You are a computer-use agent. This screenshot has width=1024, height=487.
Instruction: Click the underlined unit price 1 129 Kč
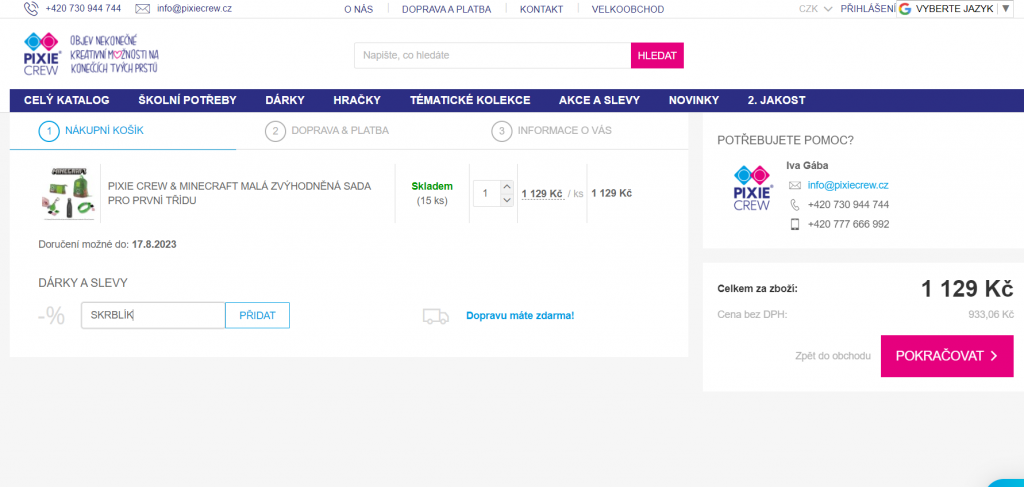(542, 193)
